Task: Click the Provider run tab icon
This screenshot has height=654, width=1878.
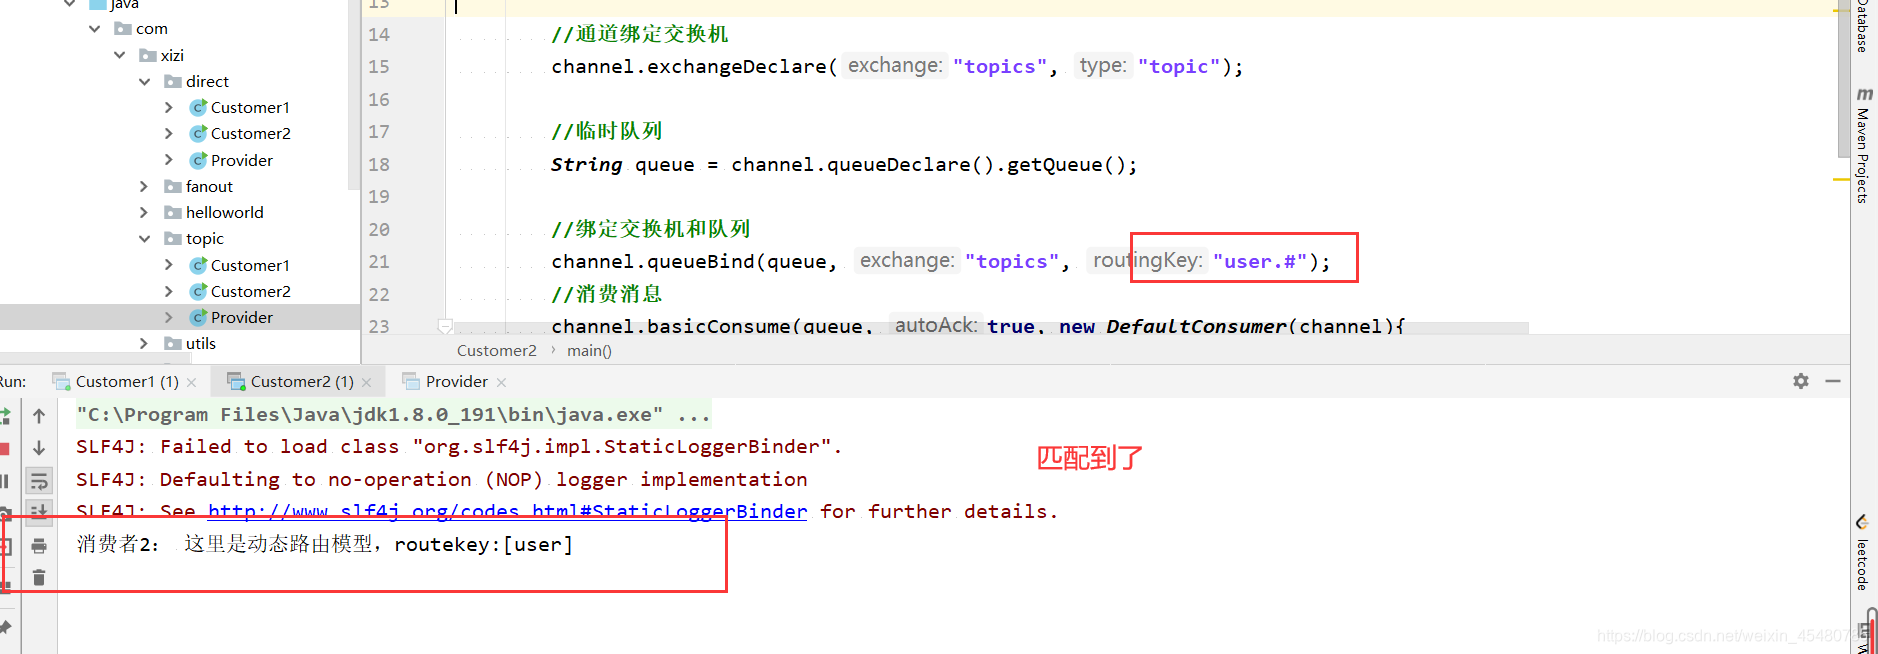Action: point(411,381)
